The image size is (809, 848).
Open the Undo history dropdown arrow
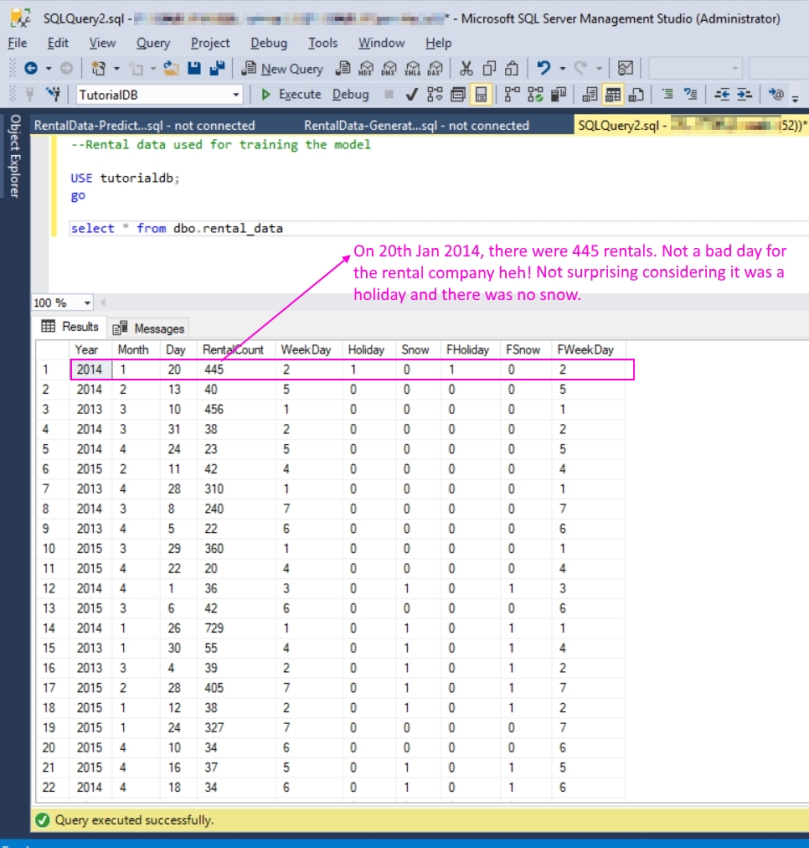(x=562, y=68)
